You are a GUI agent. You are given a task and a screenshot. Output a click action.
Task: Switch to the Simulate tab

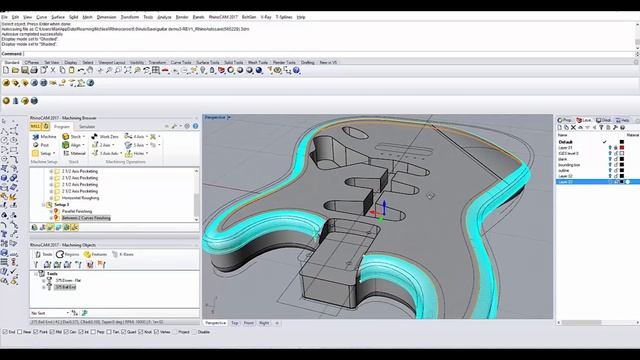87,127
